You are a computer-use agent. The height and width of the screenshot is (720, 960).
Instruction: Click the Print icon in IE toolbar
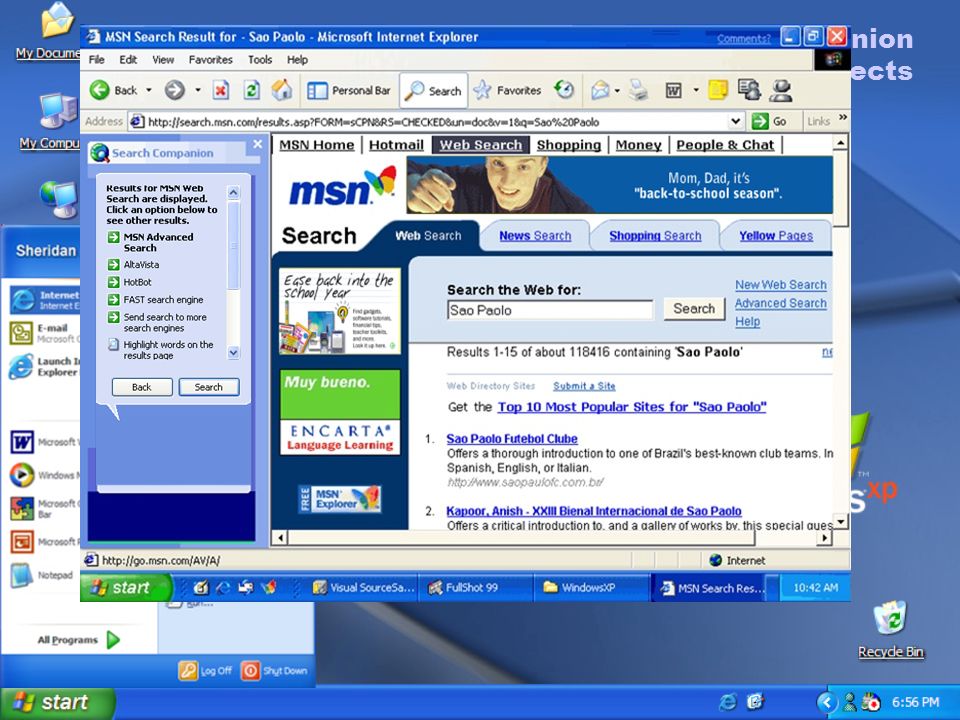tap(639, 91)
